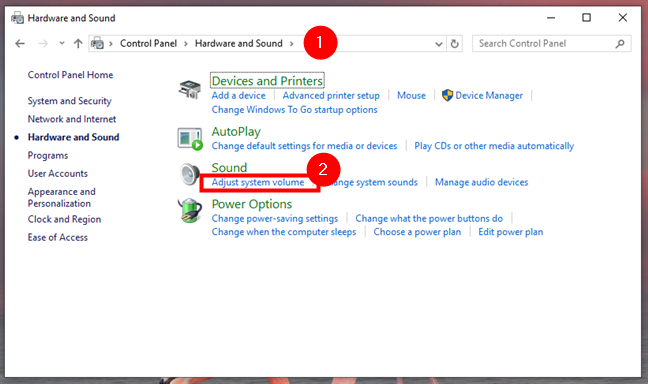Open Network and Internet category
The height and width of the screenshot is (384, 648).
[x=72, y=119]
